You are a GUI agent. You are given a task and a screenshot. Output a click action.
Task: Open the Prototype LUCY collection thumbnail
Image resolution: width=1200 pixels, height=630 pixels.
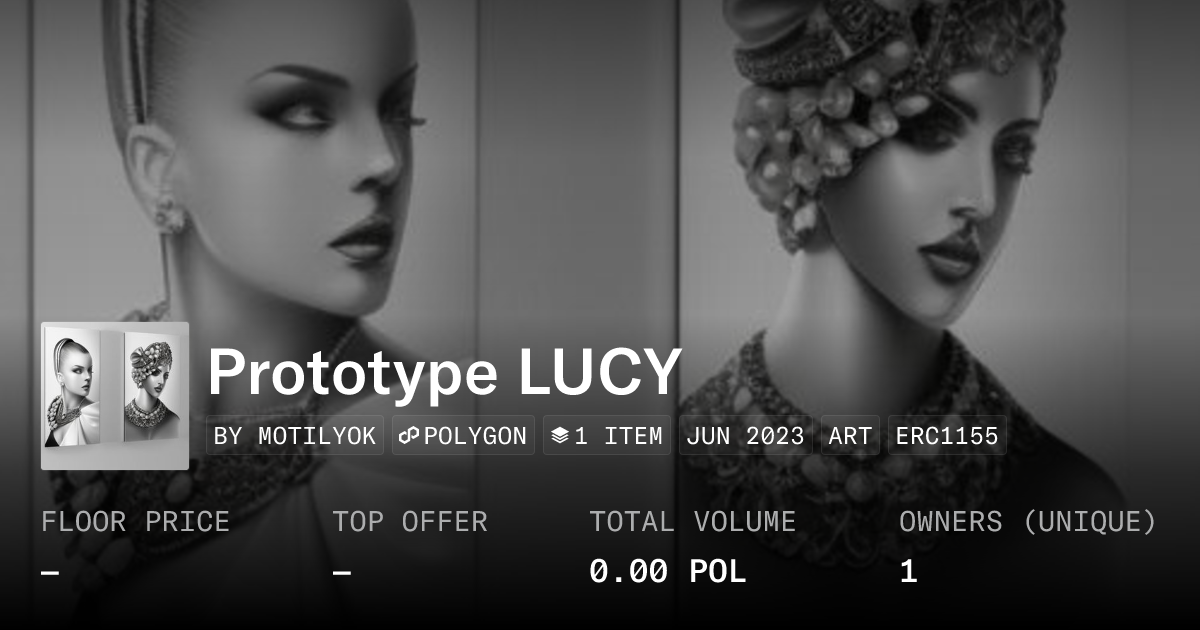coord(115,396)
